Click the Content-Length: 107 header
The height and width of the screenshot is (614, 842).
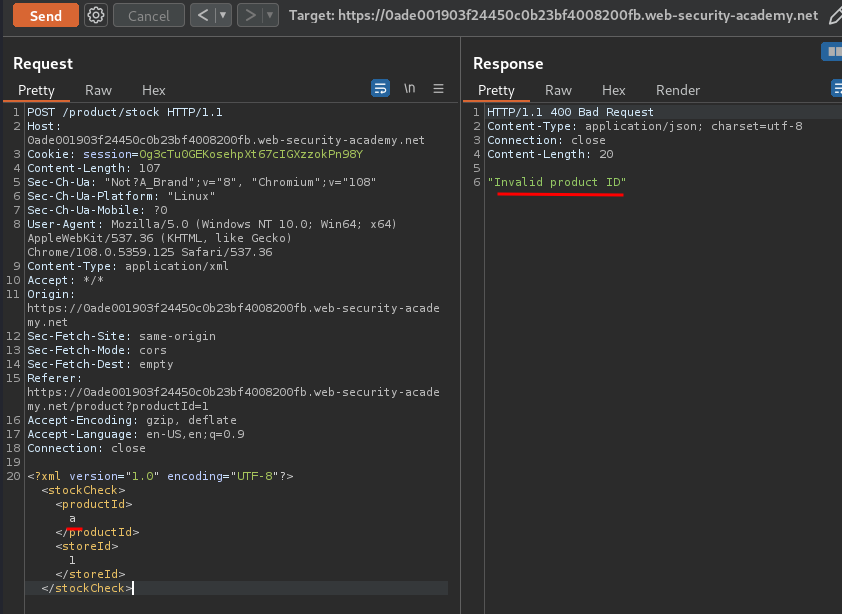coord(93,168)
